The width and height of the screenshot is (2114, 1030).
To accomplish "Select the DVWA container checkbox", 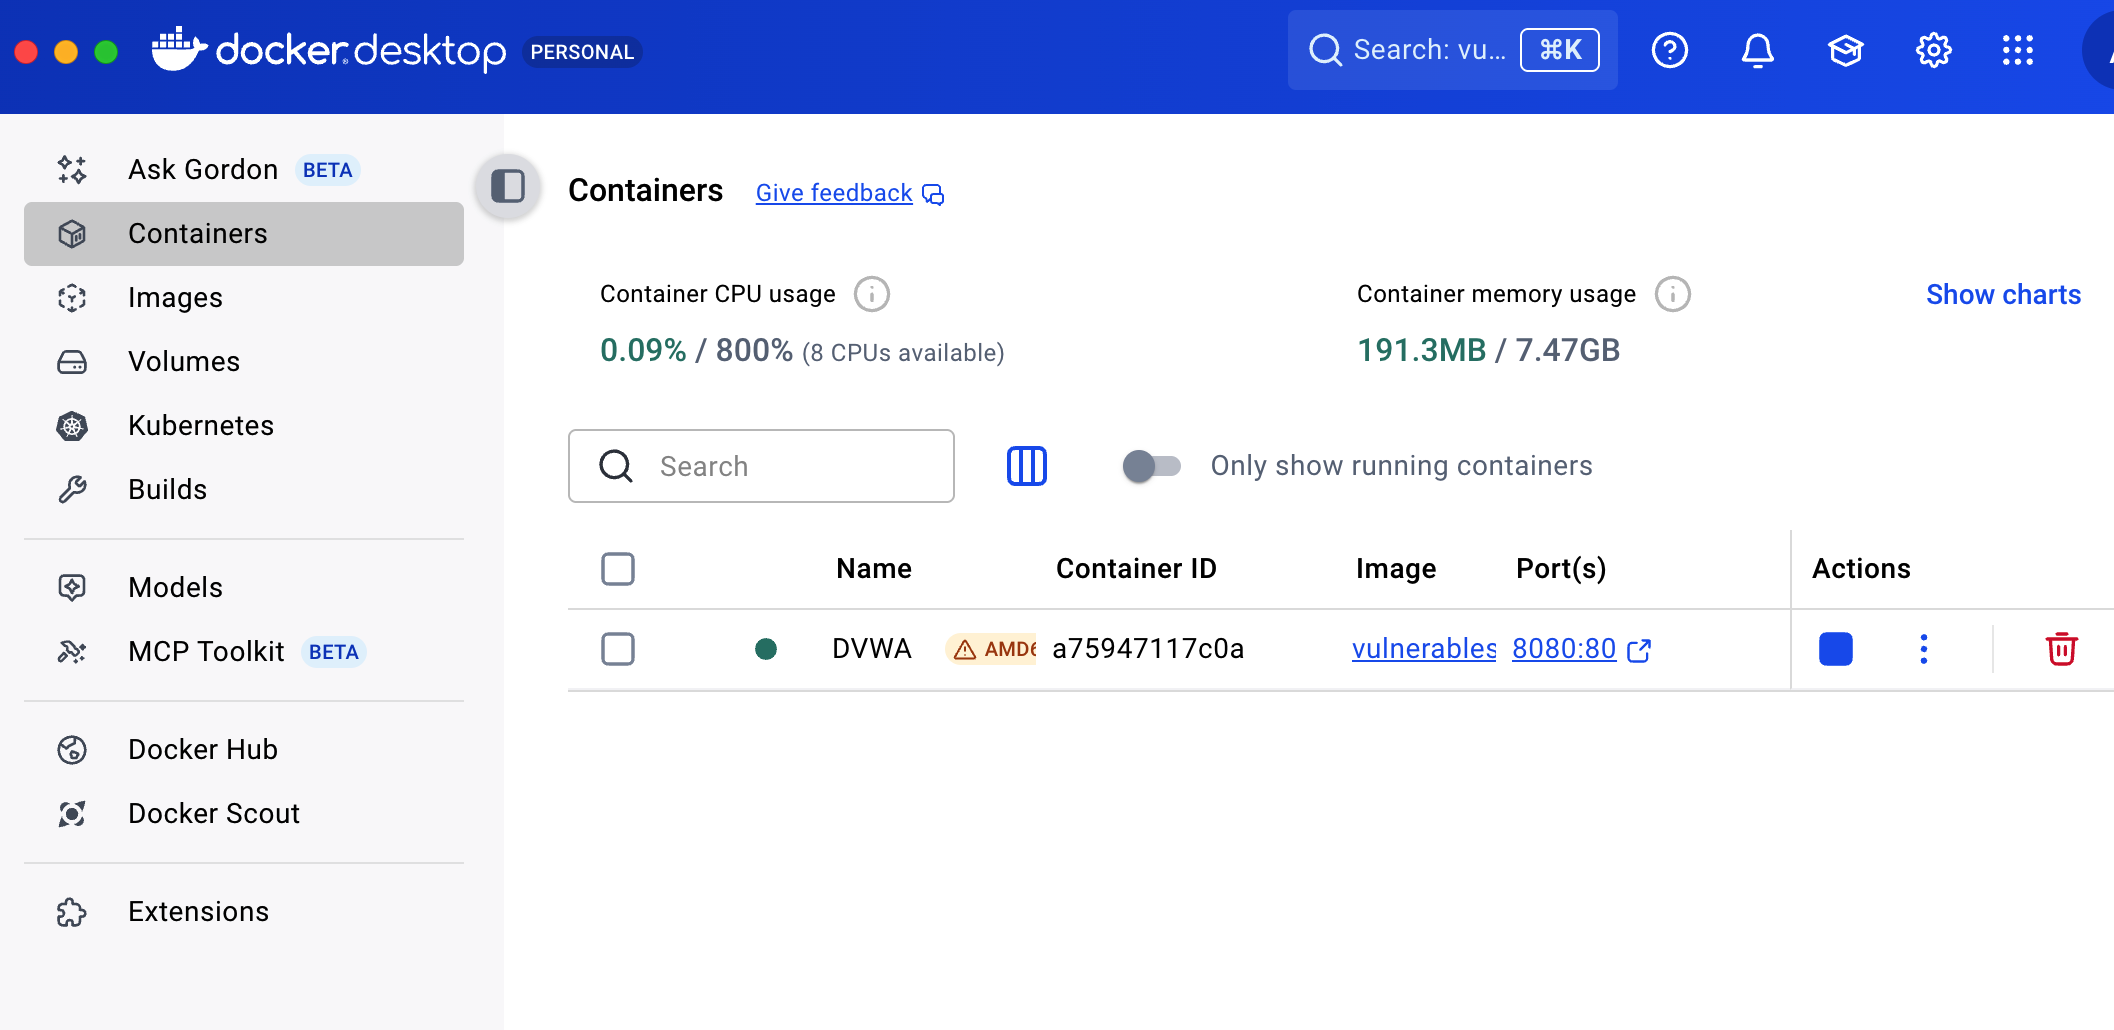I will tap(618, 649).
